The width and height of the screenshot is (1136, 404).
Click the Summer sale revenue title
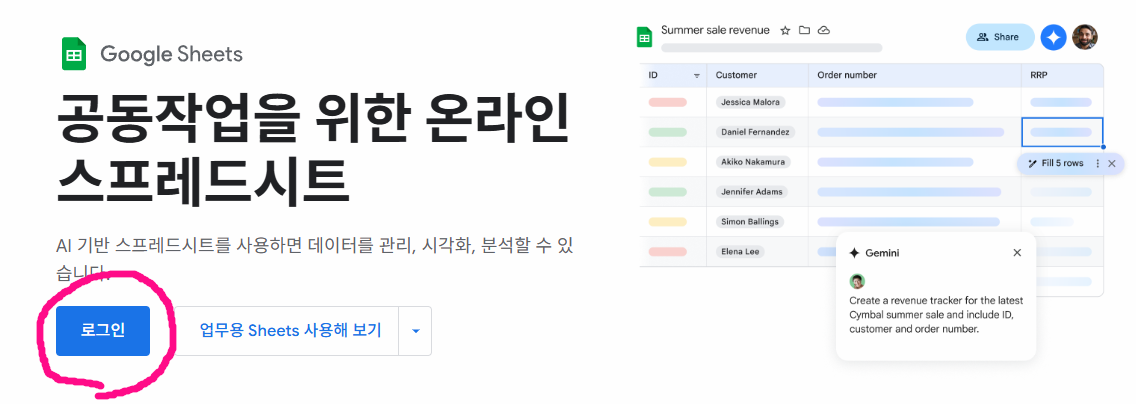[714, 30]
